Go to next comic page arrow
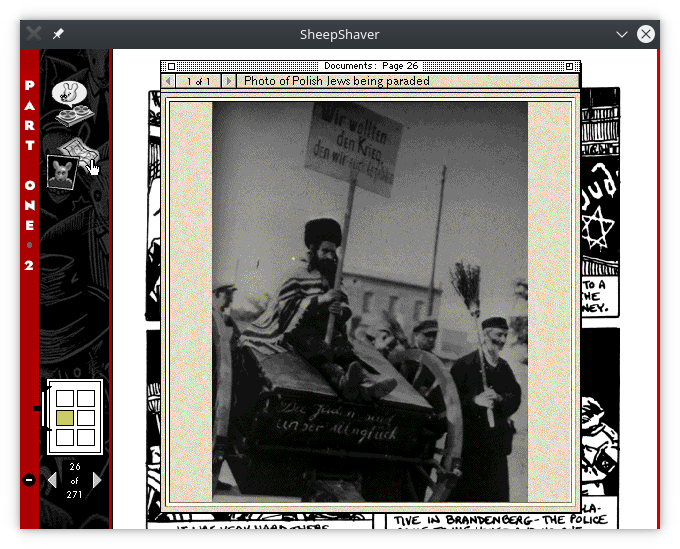The image size is (680, 549). click(97, 481)
